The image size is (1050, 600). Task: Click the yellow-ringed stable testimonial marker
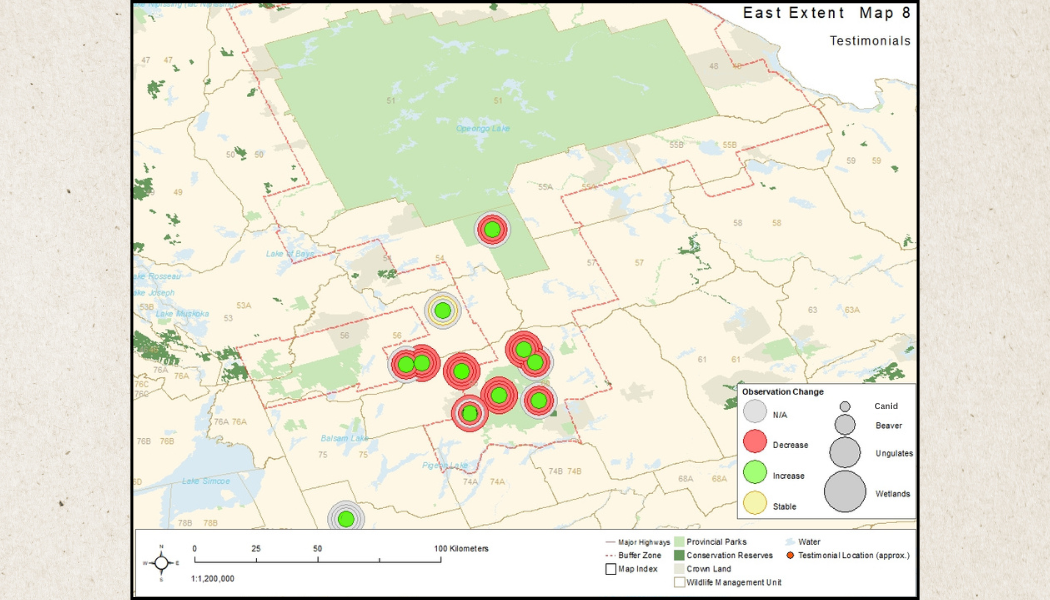point(442,311)
